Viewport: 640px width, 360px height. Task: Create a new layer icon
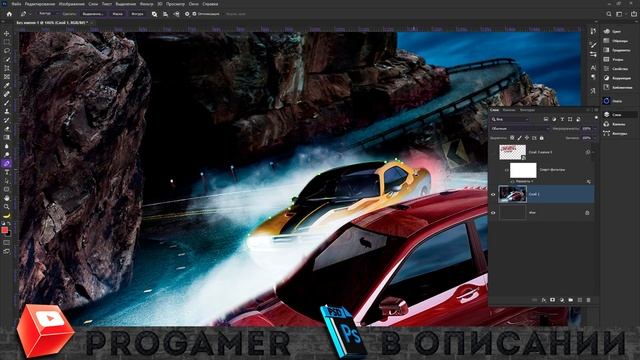point(580,300)
